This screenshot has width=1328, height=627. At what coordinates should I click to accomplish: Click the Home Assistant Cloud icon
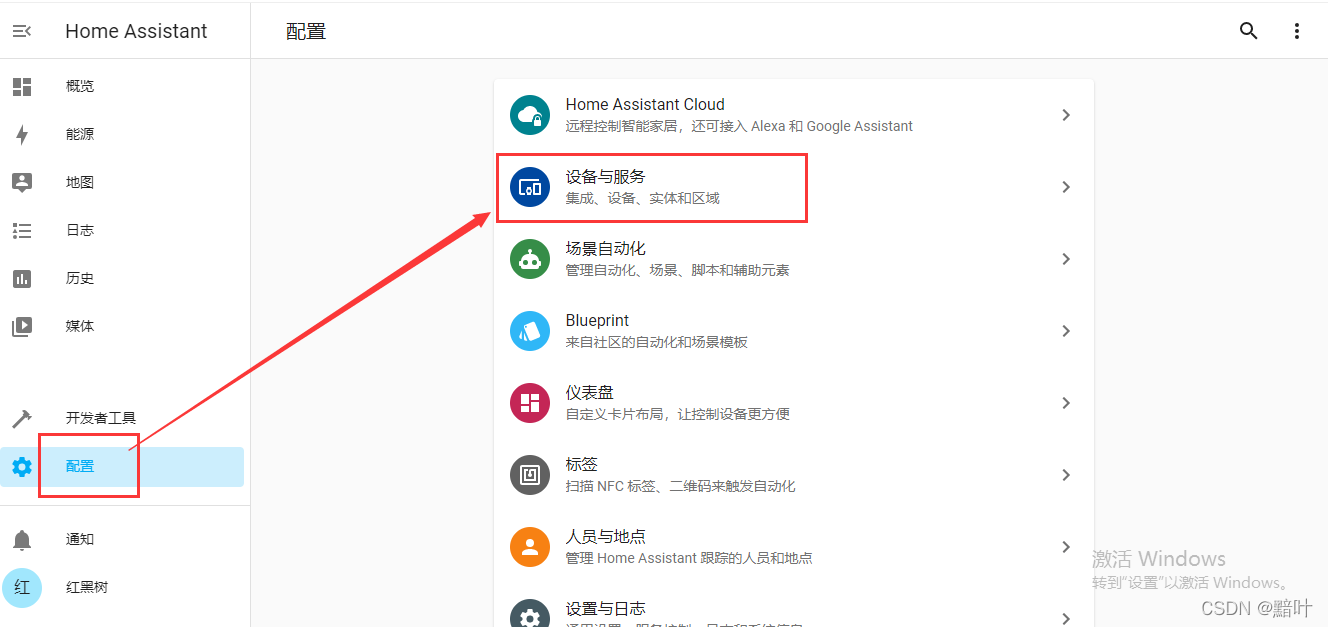[530, 115]
